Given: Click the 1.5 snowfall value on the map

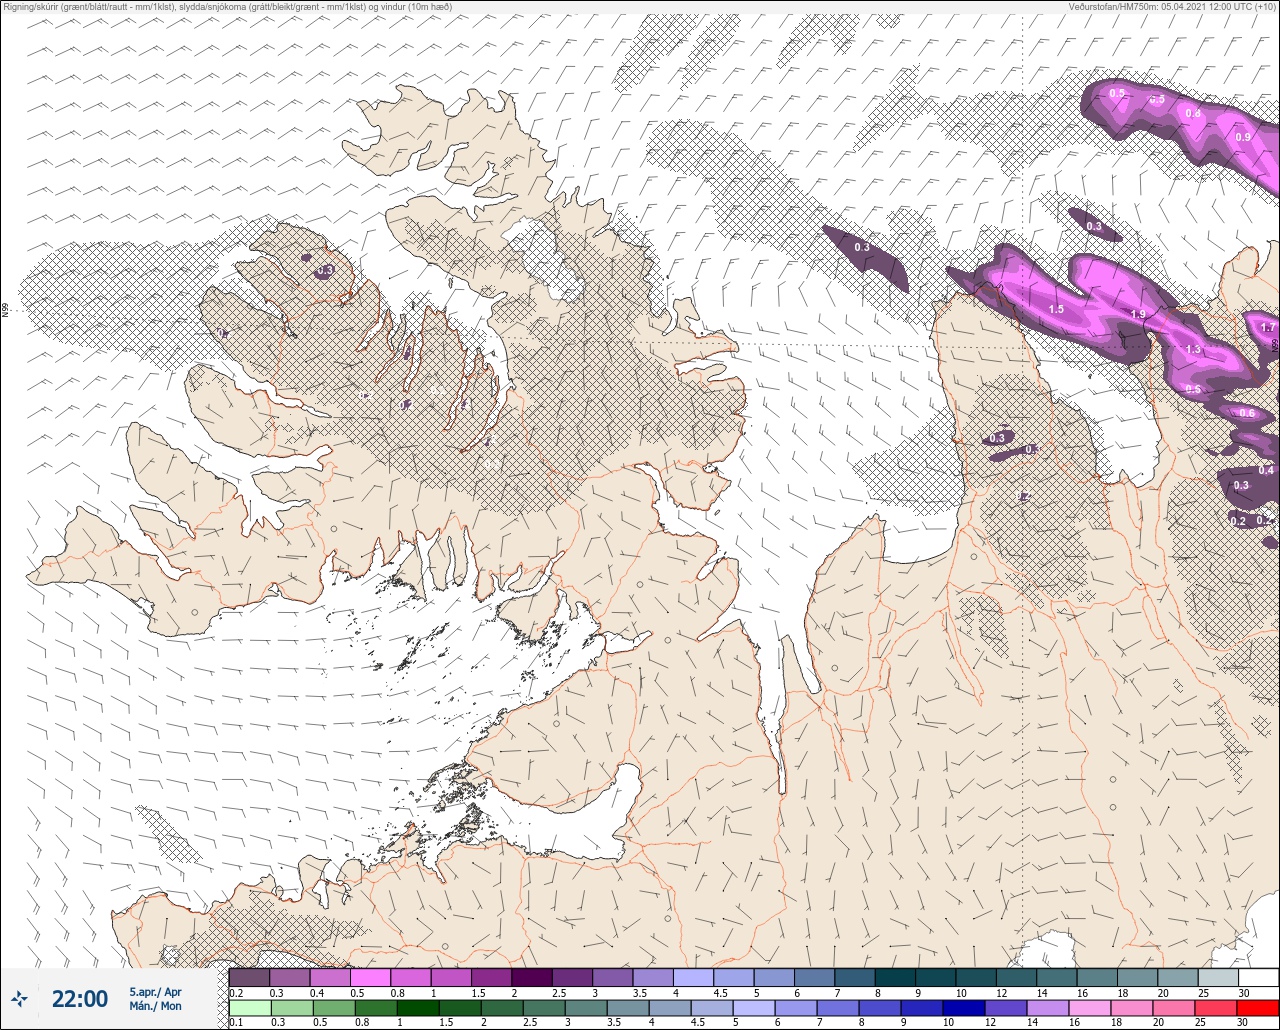Looking at the screenshot, I should pyautogui.click(x=1057, y=310).
